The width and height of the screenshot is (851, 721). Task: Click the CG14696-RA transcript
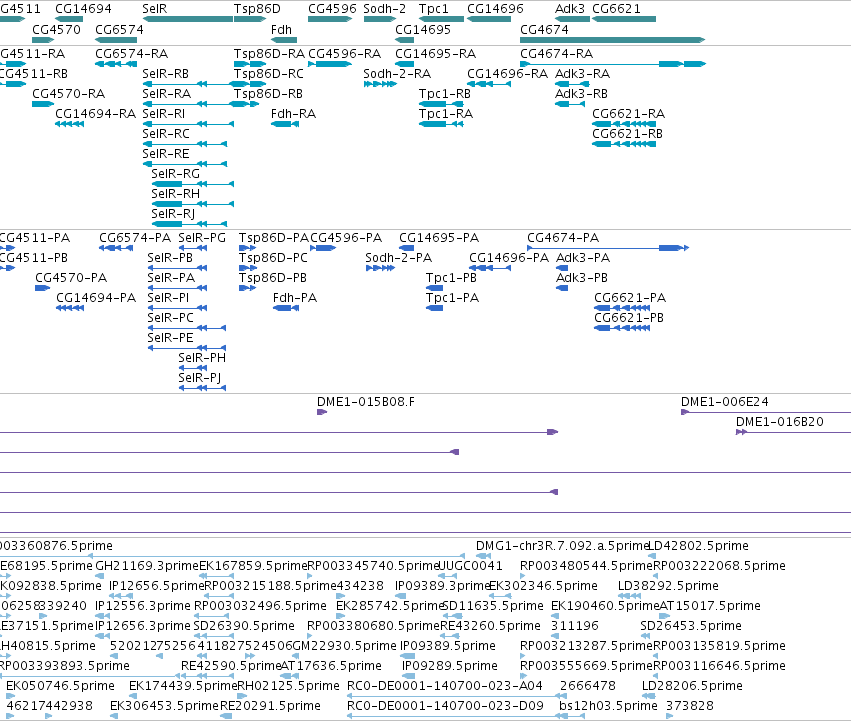(x=489, y=84)
